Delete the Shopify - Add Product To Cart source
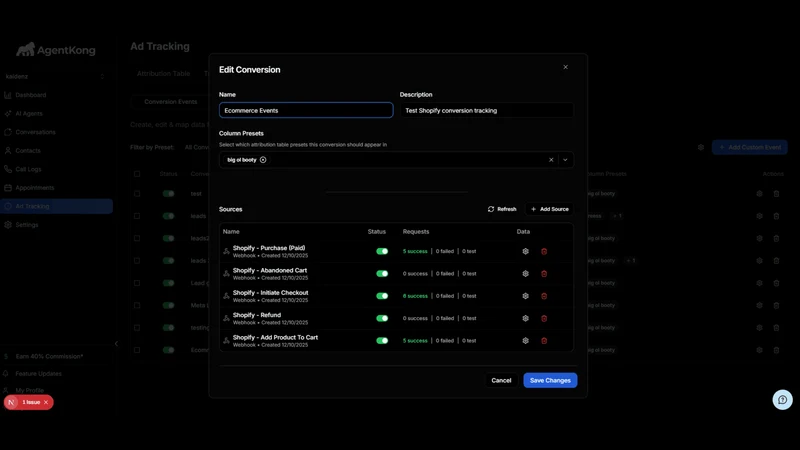 coord(544,341)
